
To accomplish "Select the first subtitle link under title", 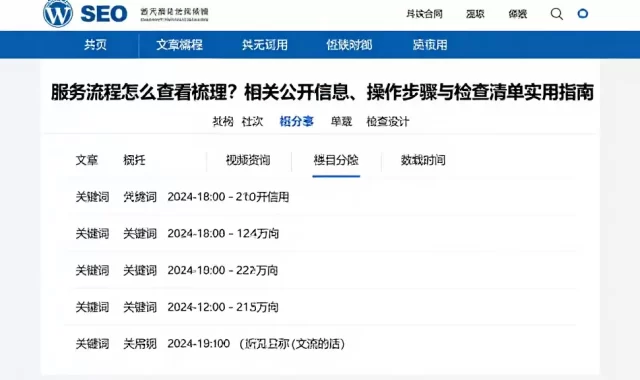I will click(x=223, y=121).
